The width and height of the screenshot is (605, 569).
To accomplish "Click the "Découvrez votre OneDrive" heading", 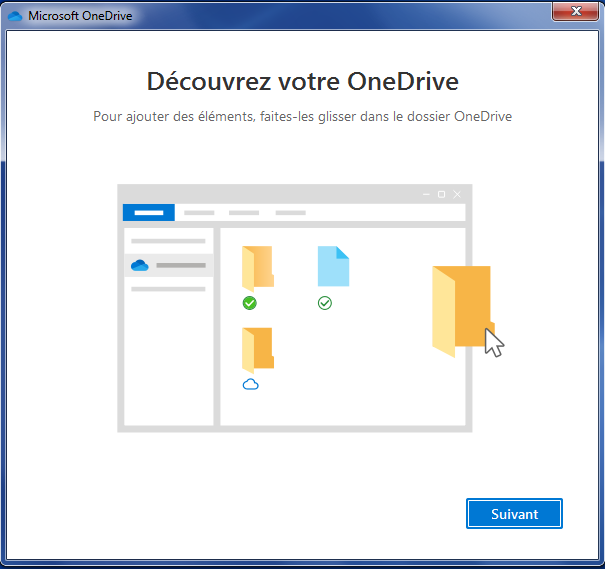I will [x=302, y=81].
